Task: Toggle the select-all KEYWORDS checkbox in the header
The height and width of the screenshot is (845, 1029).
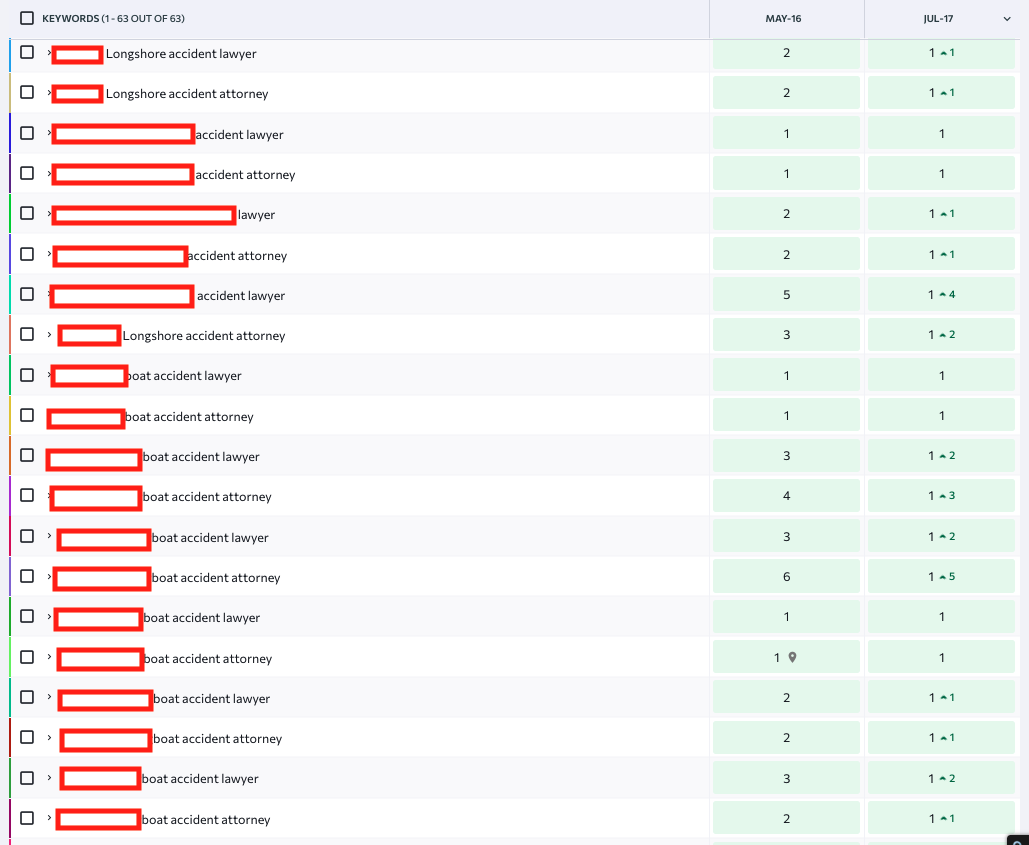Action: point(27,18)
